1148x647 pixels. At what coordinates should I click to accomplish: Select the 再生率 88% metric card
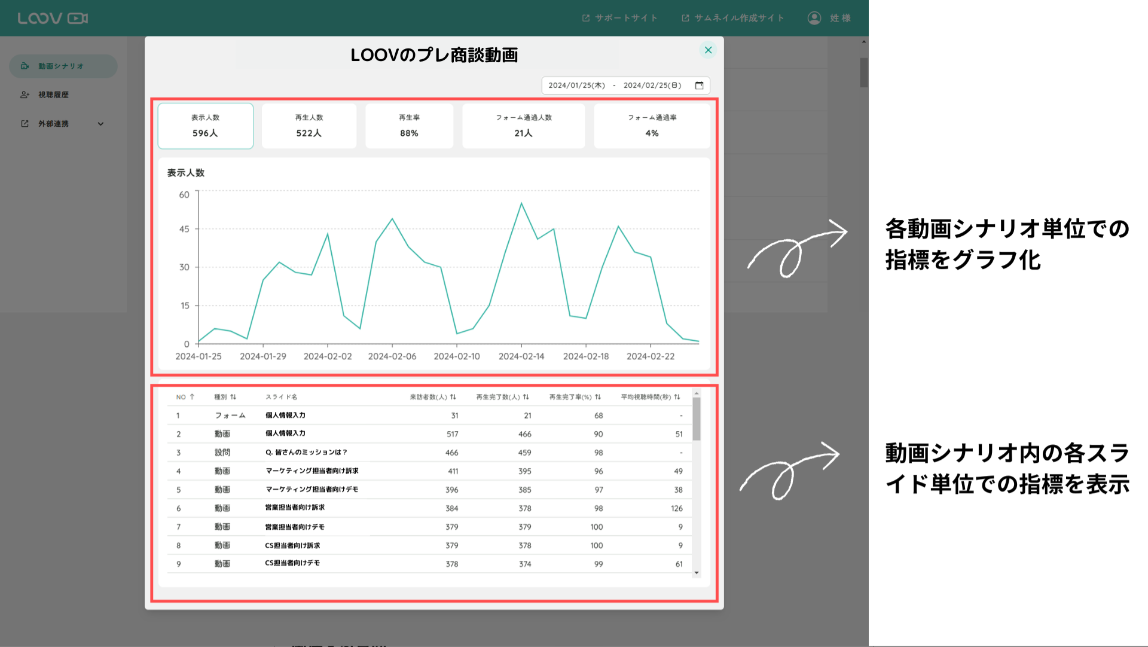409,126
